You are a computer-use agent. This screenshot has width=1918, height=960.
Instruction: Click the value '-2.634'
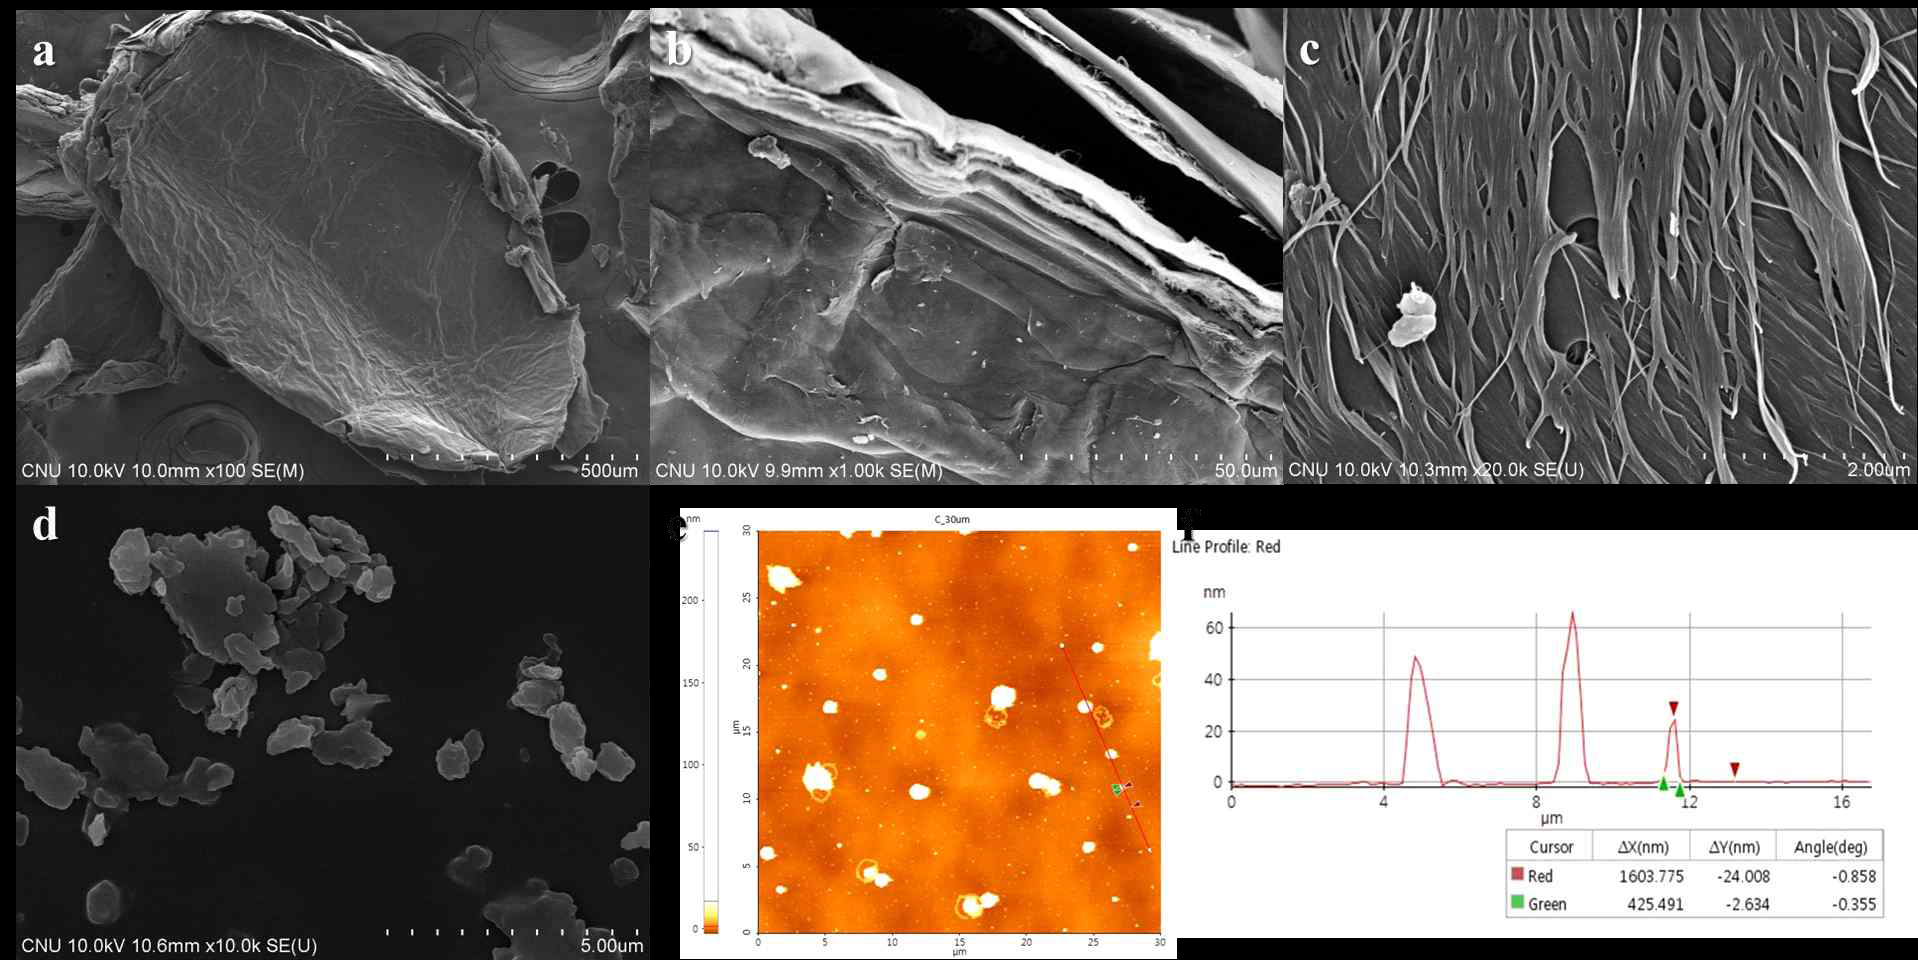[x=1747, y=904]
